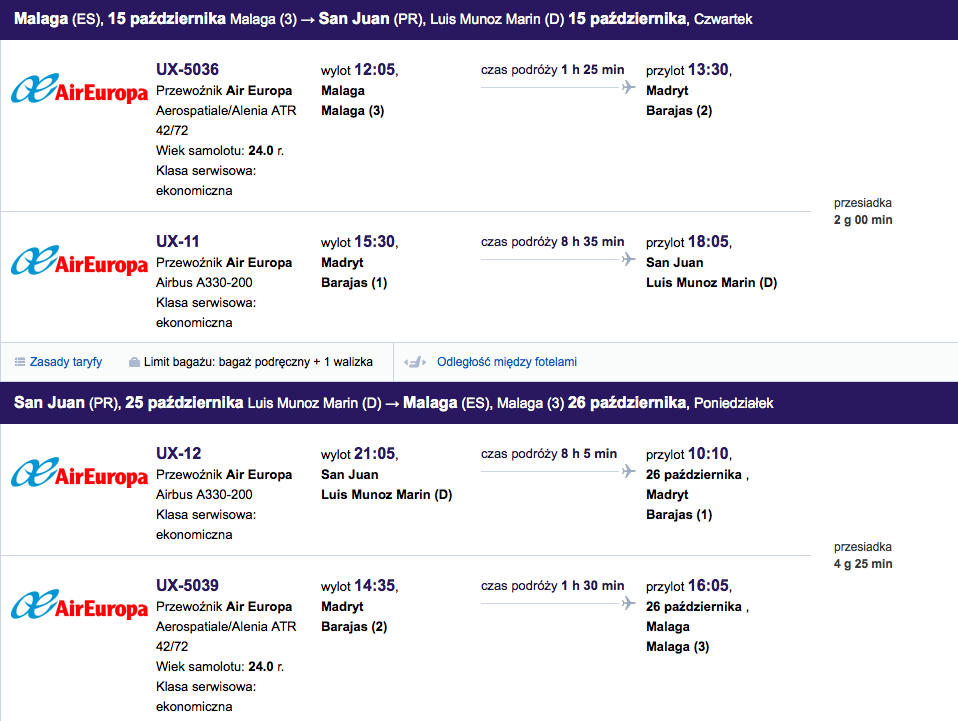Click the San Juan to Malaga header bar

tap(479, 403)
